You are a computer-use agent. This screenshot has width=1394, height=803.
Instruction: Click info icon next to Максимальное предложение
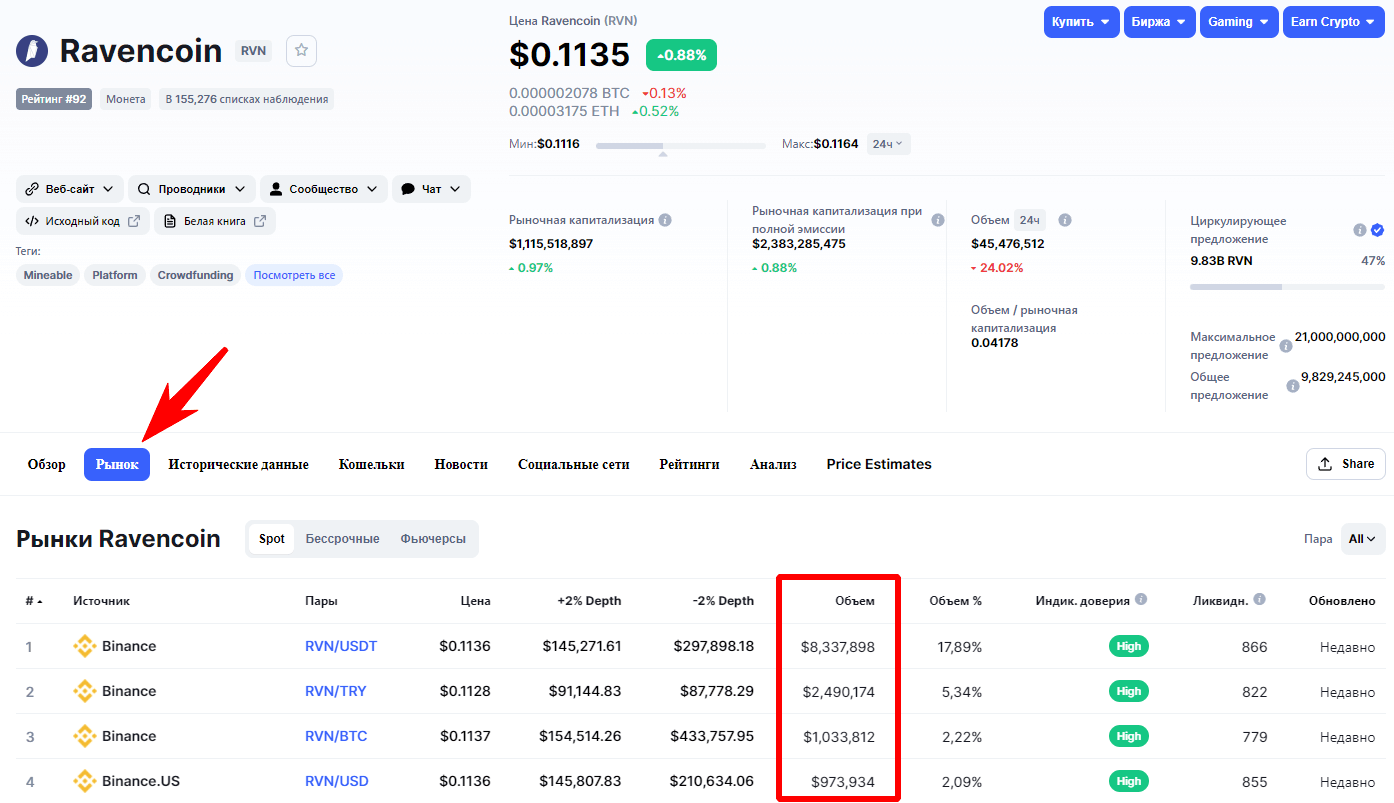1285,346
